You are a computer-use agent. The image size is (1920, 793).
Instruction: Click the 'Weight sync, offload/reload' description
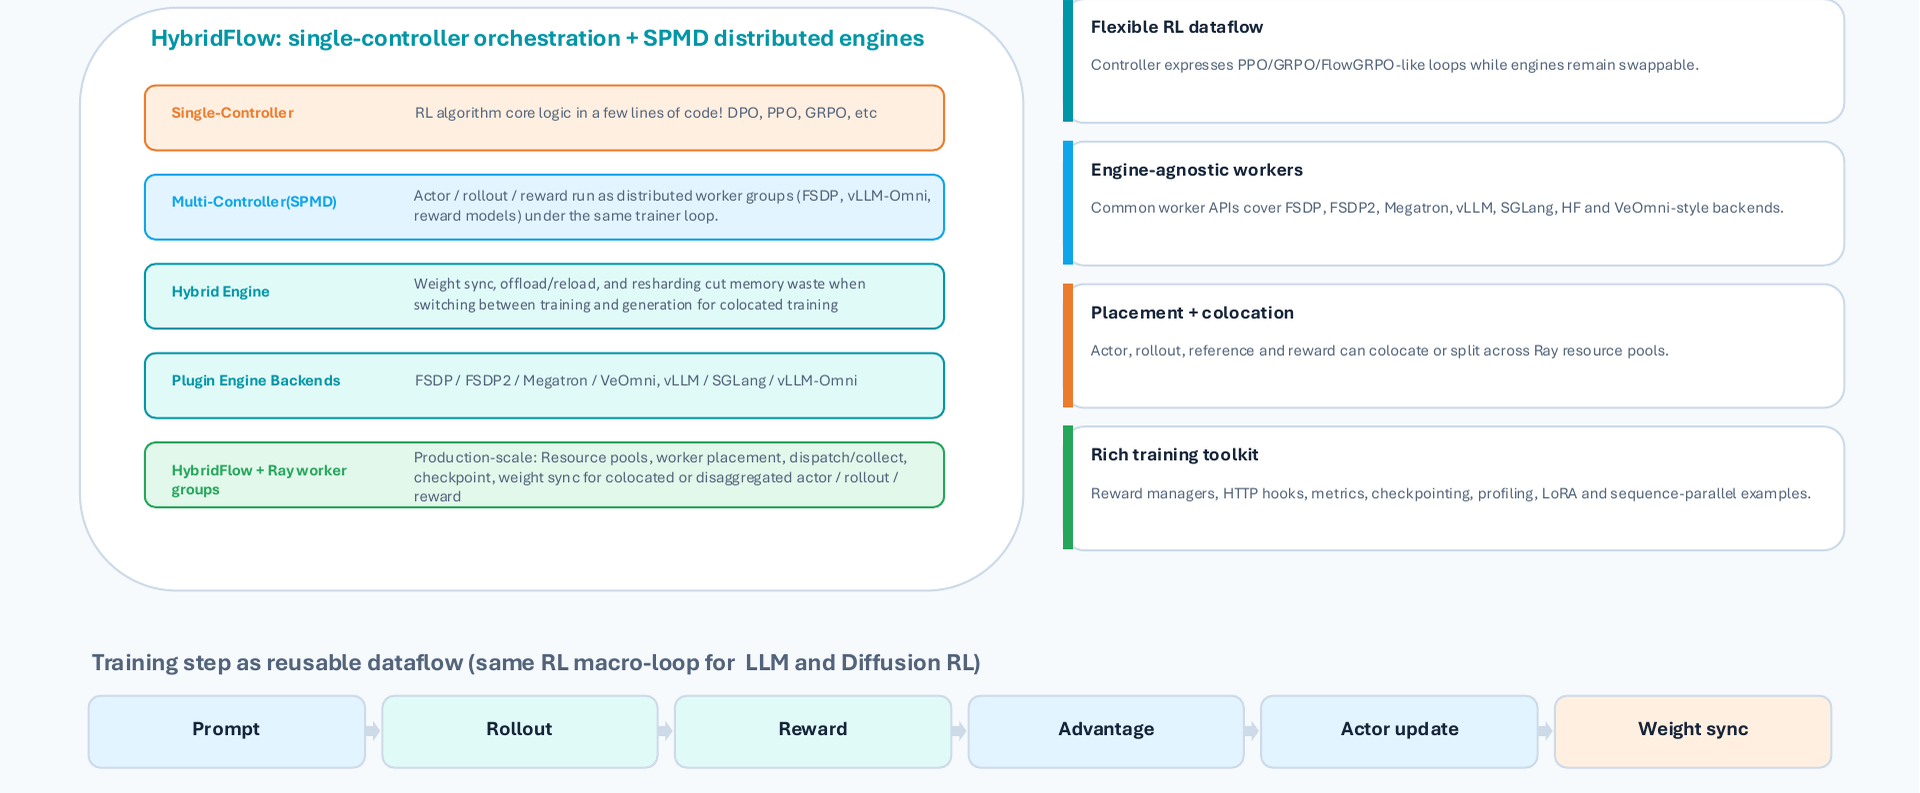pos(640,294)
